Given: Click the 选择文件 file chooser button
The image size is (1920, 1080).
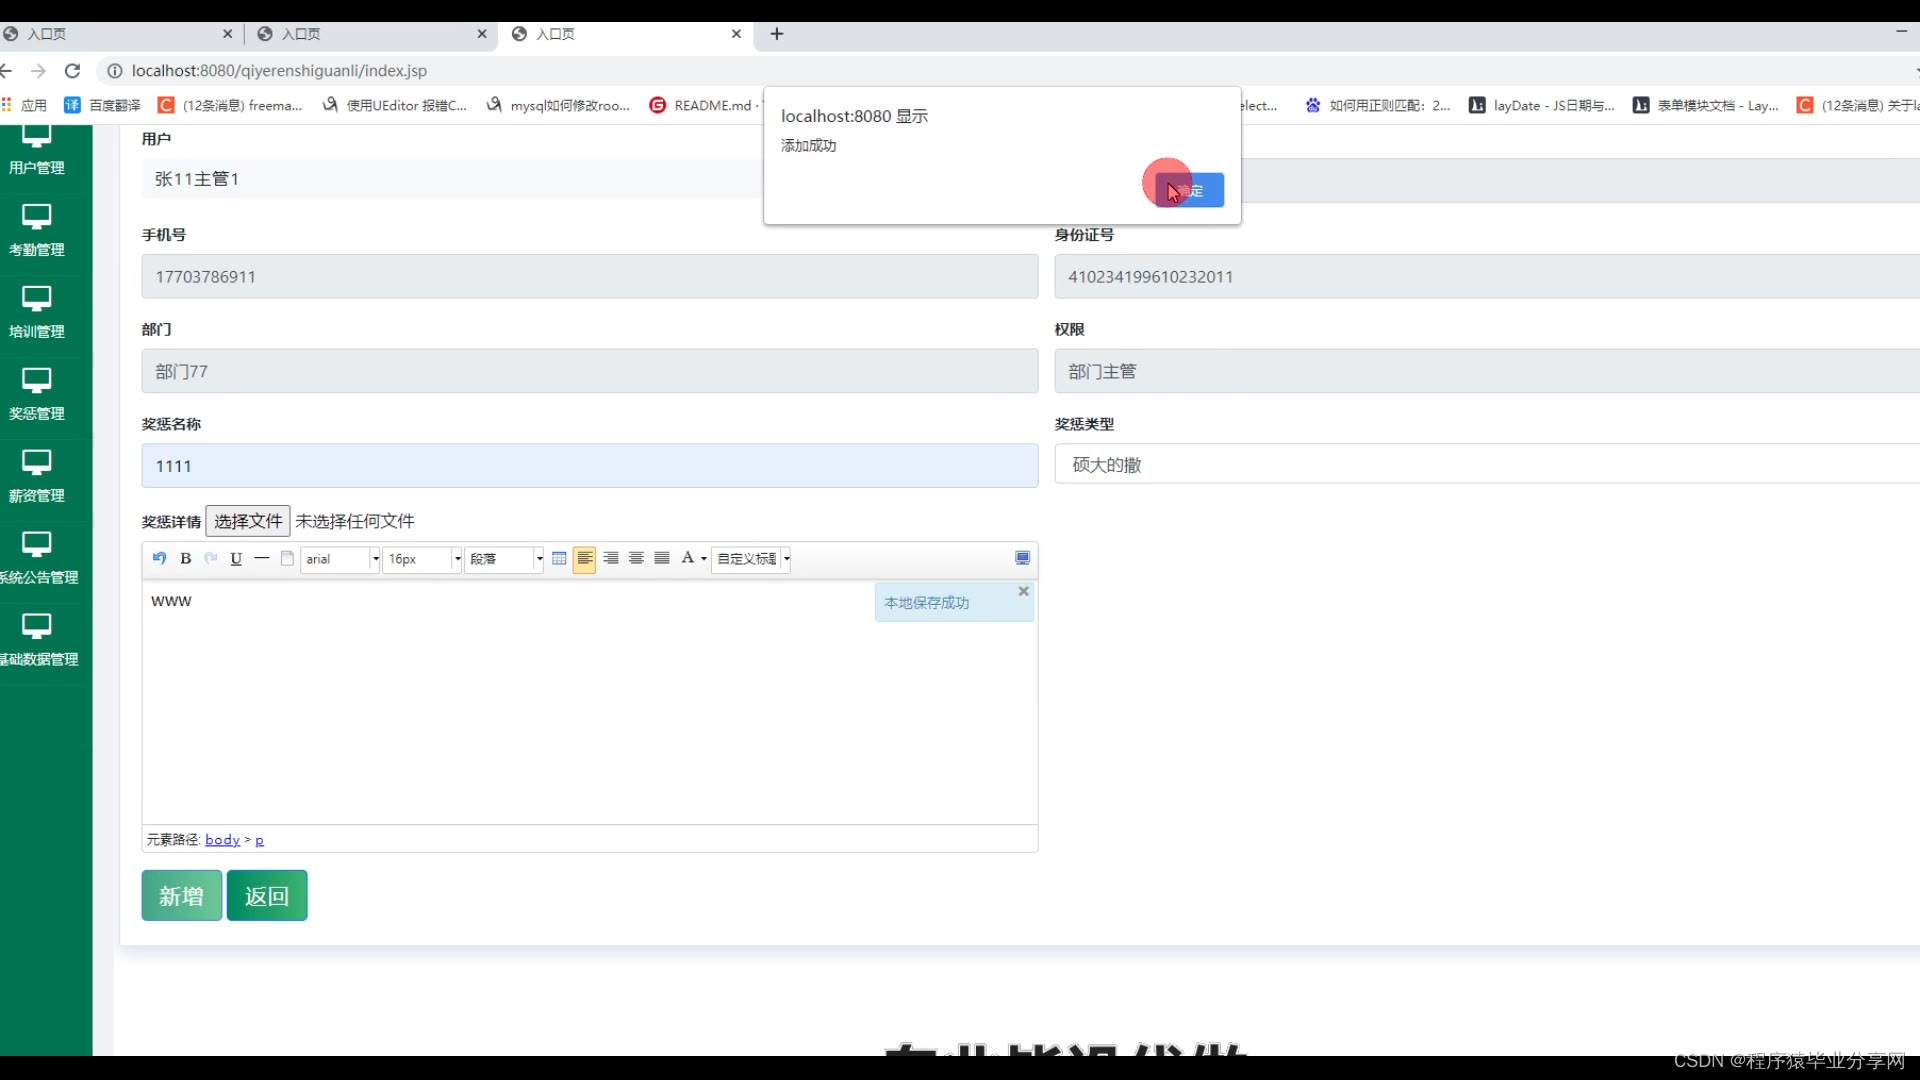Looking at the screenshot, I should 248,521.
